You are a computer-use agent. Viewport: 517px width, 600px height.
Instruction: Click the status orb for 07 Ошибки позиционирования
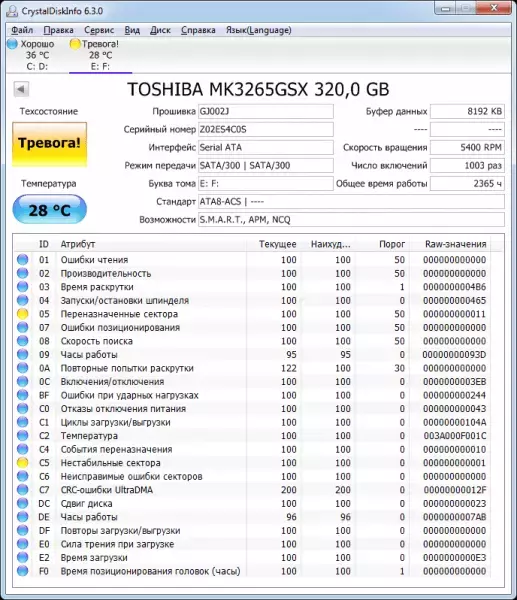coord(23,328)
